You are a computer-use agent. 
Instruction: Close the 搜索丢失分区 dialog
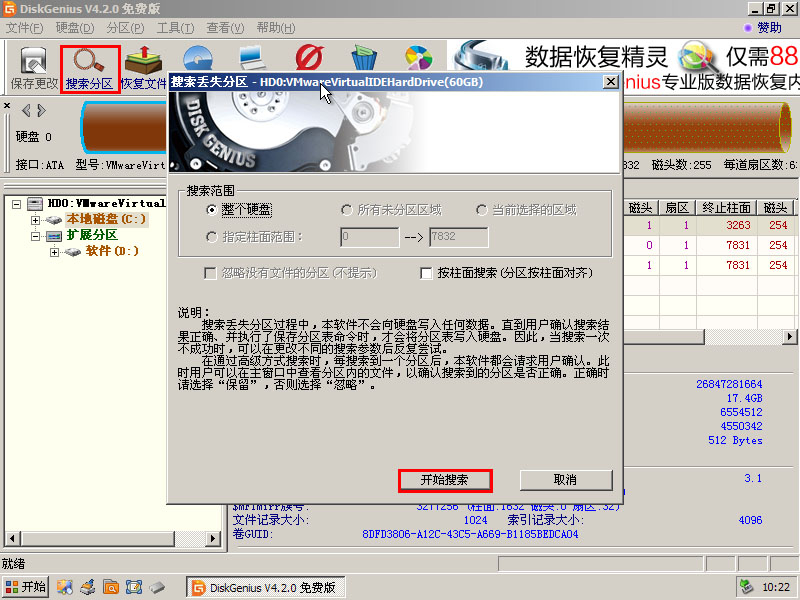pos(610,82)
